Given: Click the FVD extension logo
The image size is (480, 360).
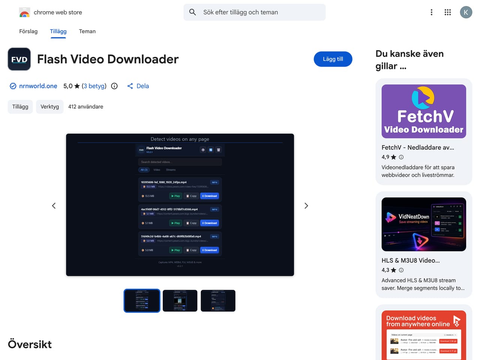Looking at the screenshot, I should (19, 59).
